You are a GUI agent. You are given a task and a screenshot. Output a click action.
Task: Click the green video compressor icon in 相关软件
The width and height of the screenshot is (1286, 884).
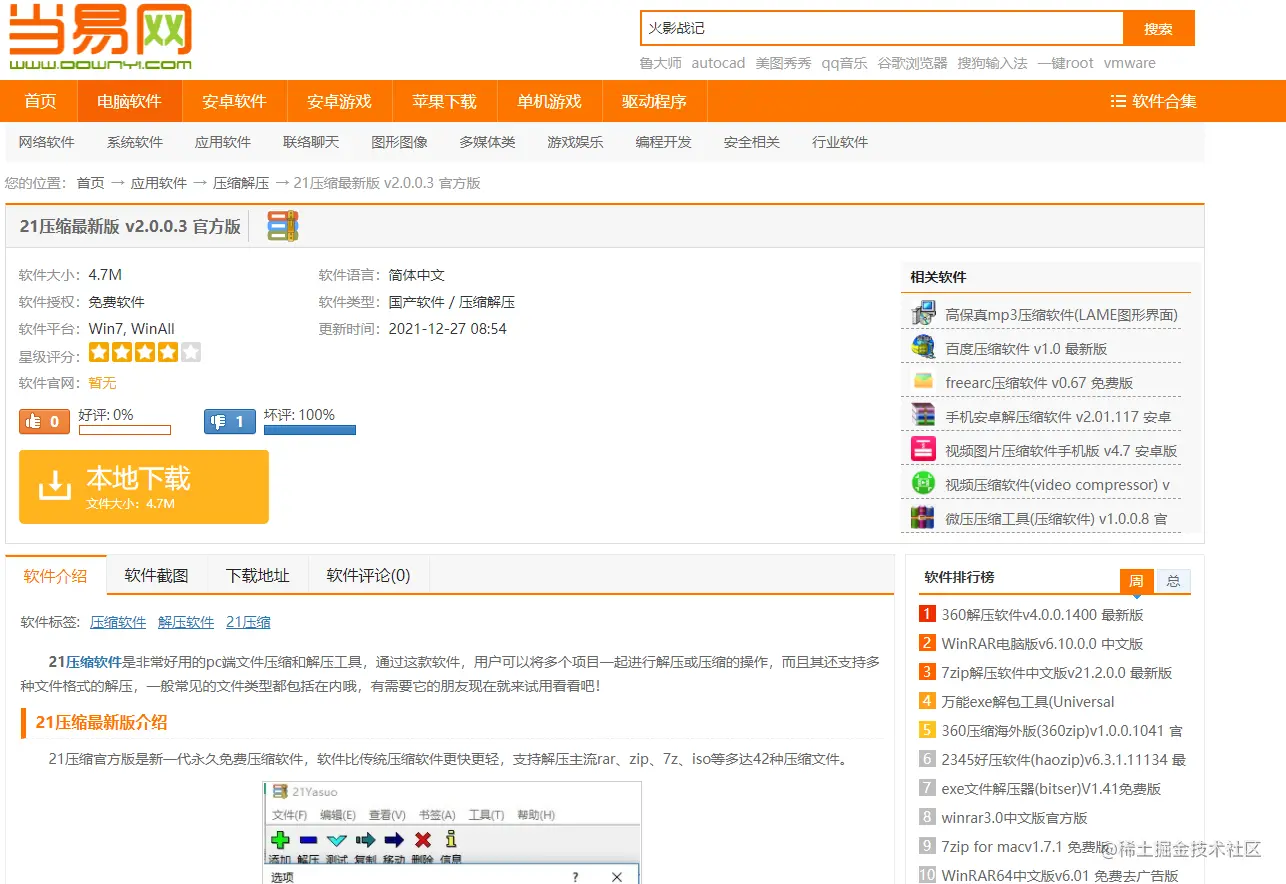coord(922,484)
